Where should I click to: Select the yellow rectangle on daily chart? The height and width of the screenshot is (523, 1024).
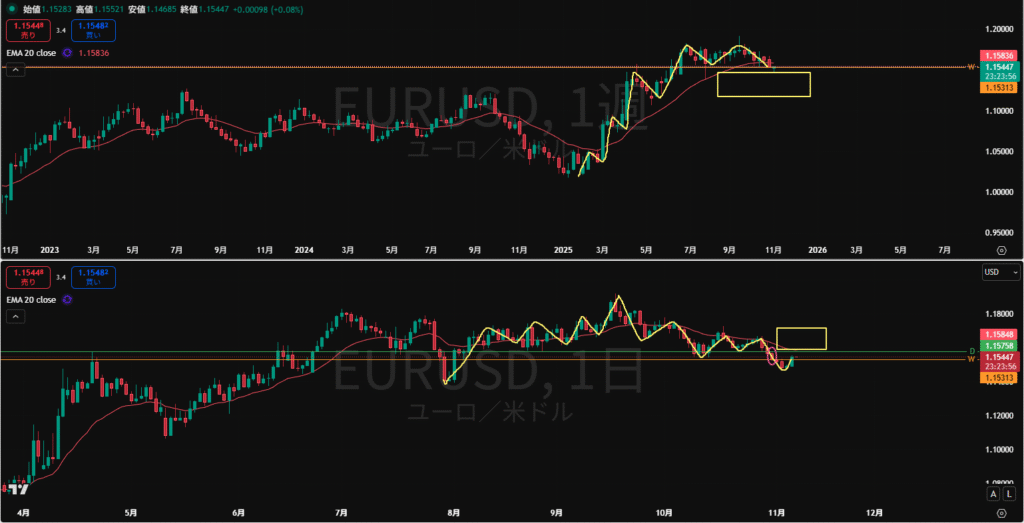[801, 339]
